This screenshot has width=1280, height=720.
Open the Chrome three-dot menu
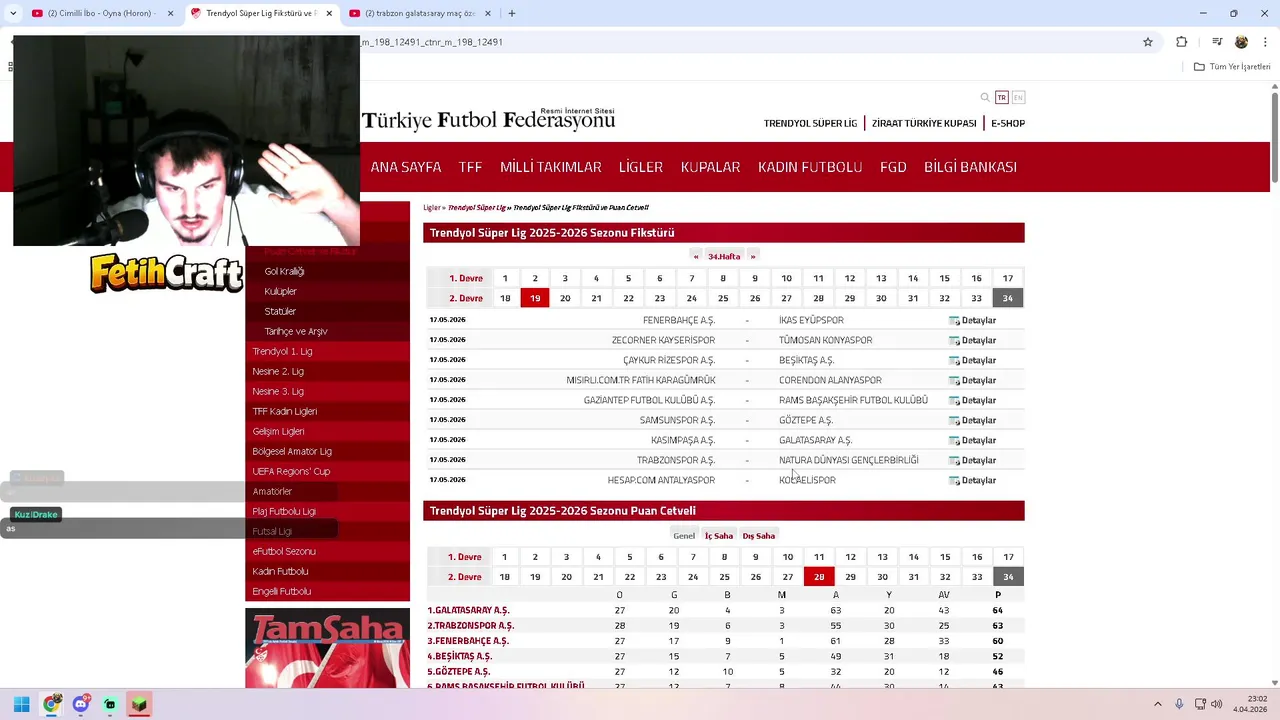point(1264,42)
